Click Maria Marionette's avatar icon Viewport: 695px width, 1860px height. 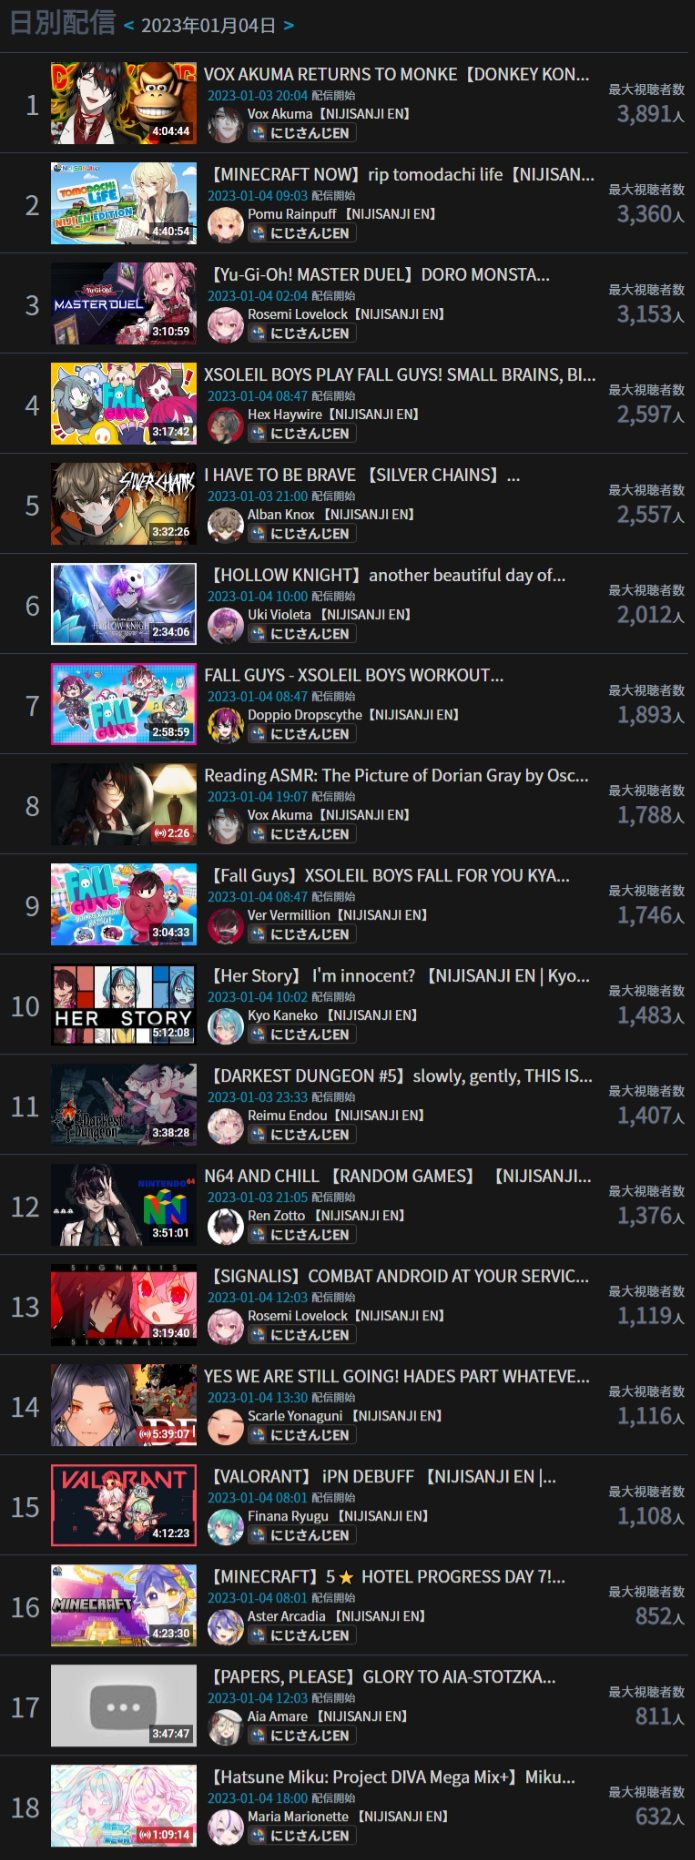[225, 1827]
